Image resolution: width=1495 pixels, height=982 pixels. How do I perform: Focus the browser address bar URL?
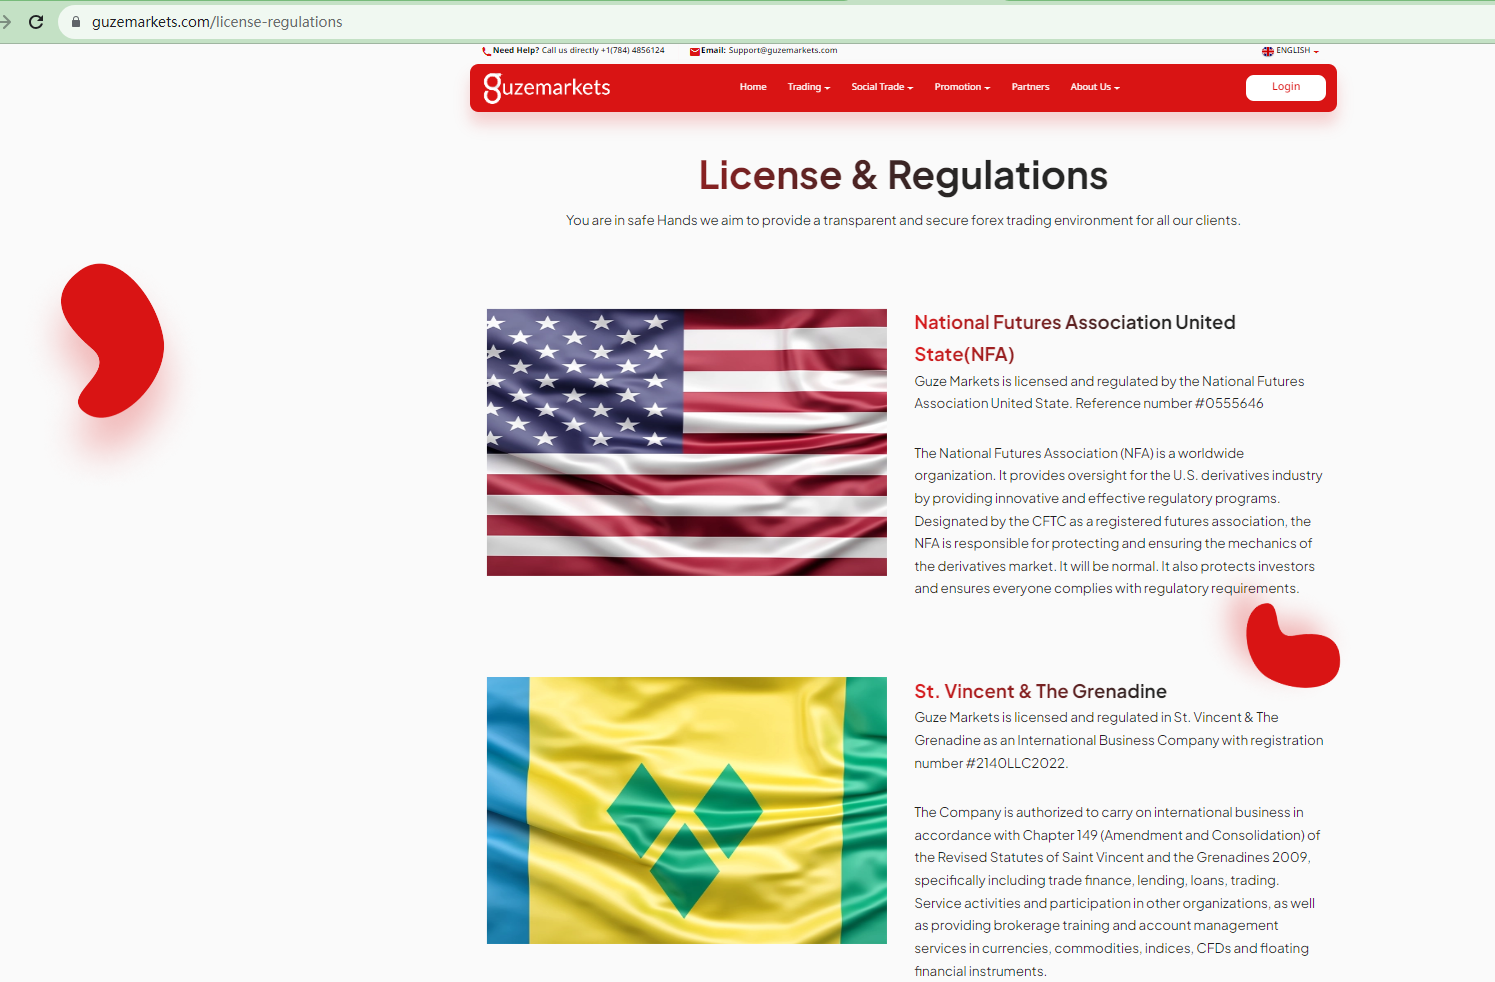[217, 22]
